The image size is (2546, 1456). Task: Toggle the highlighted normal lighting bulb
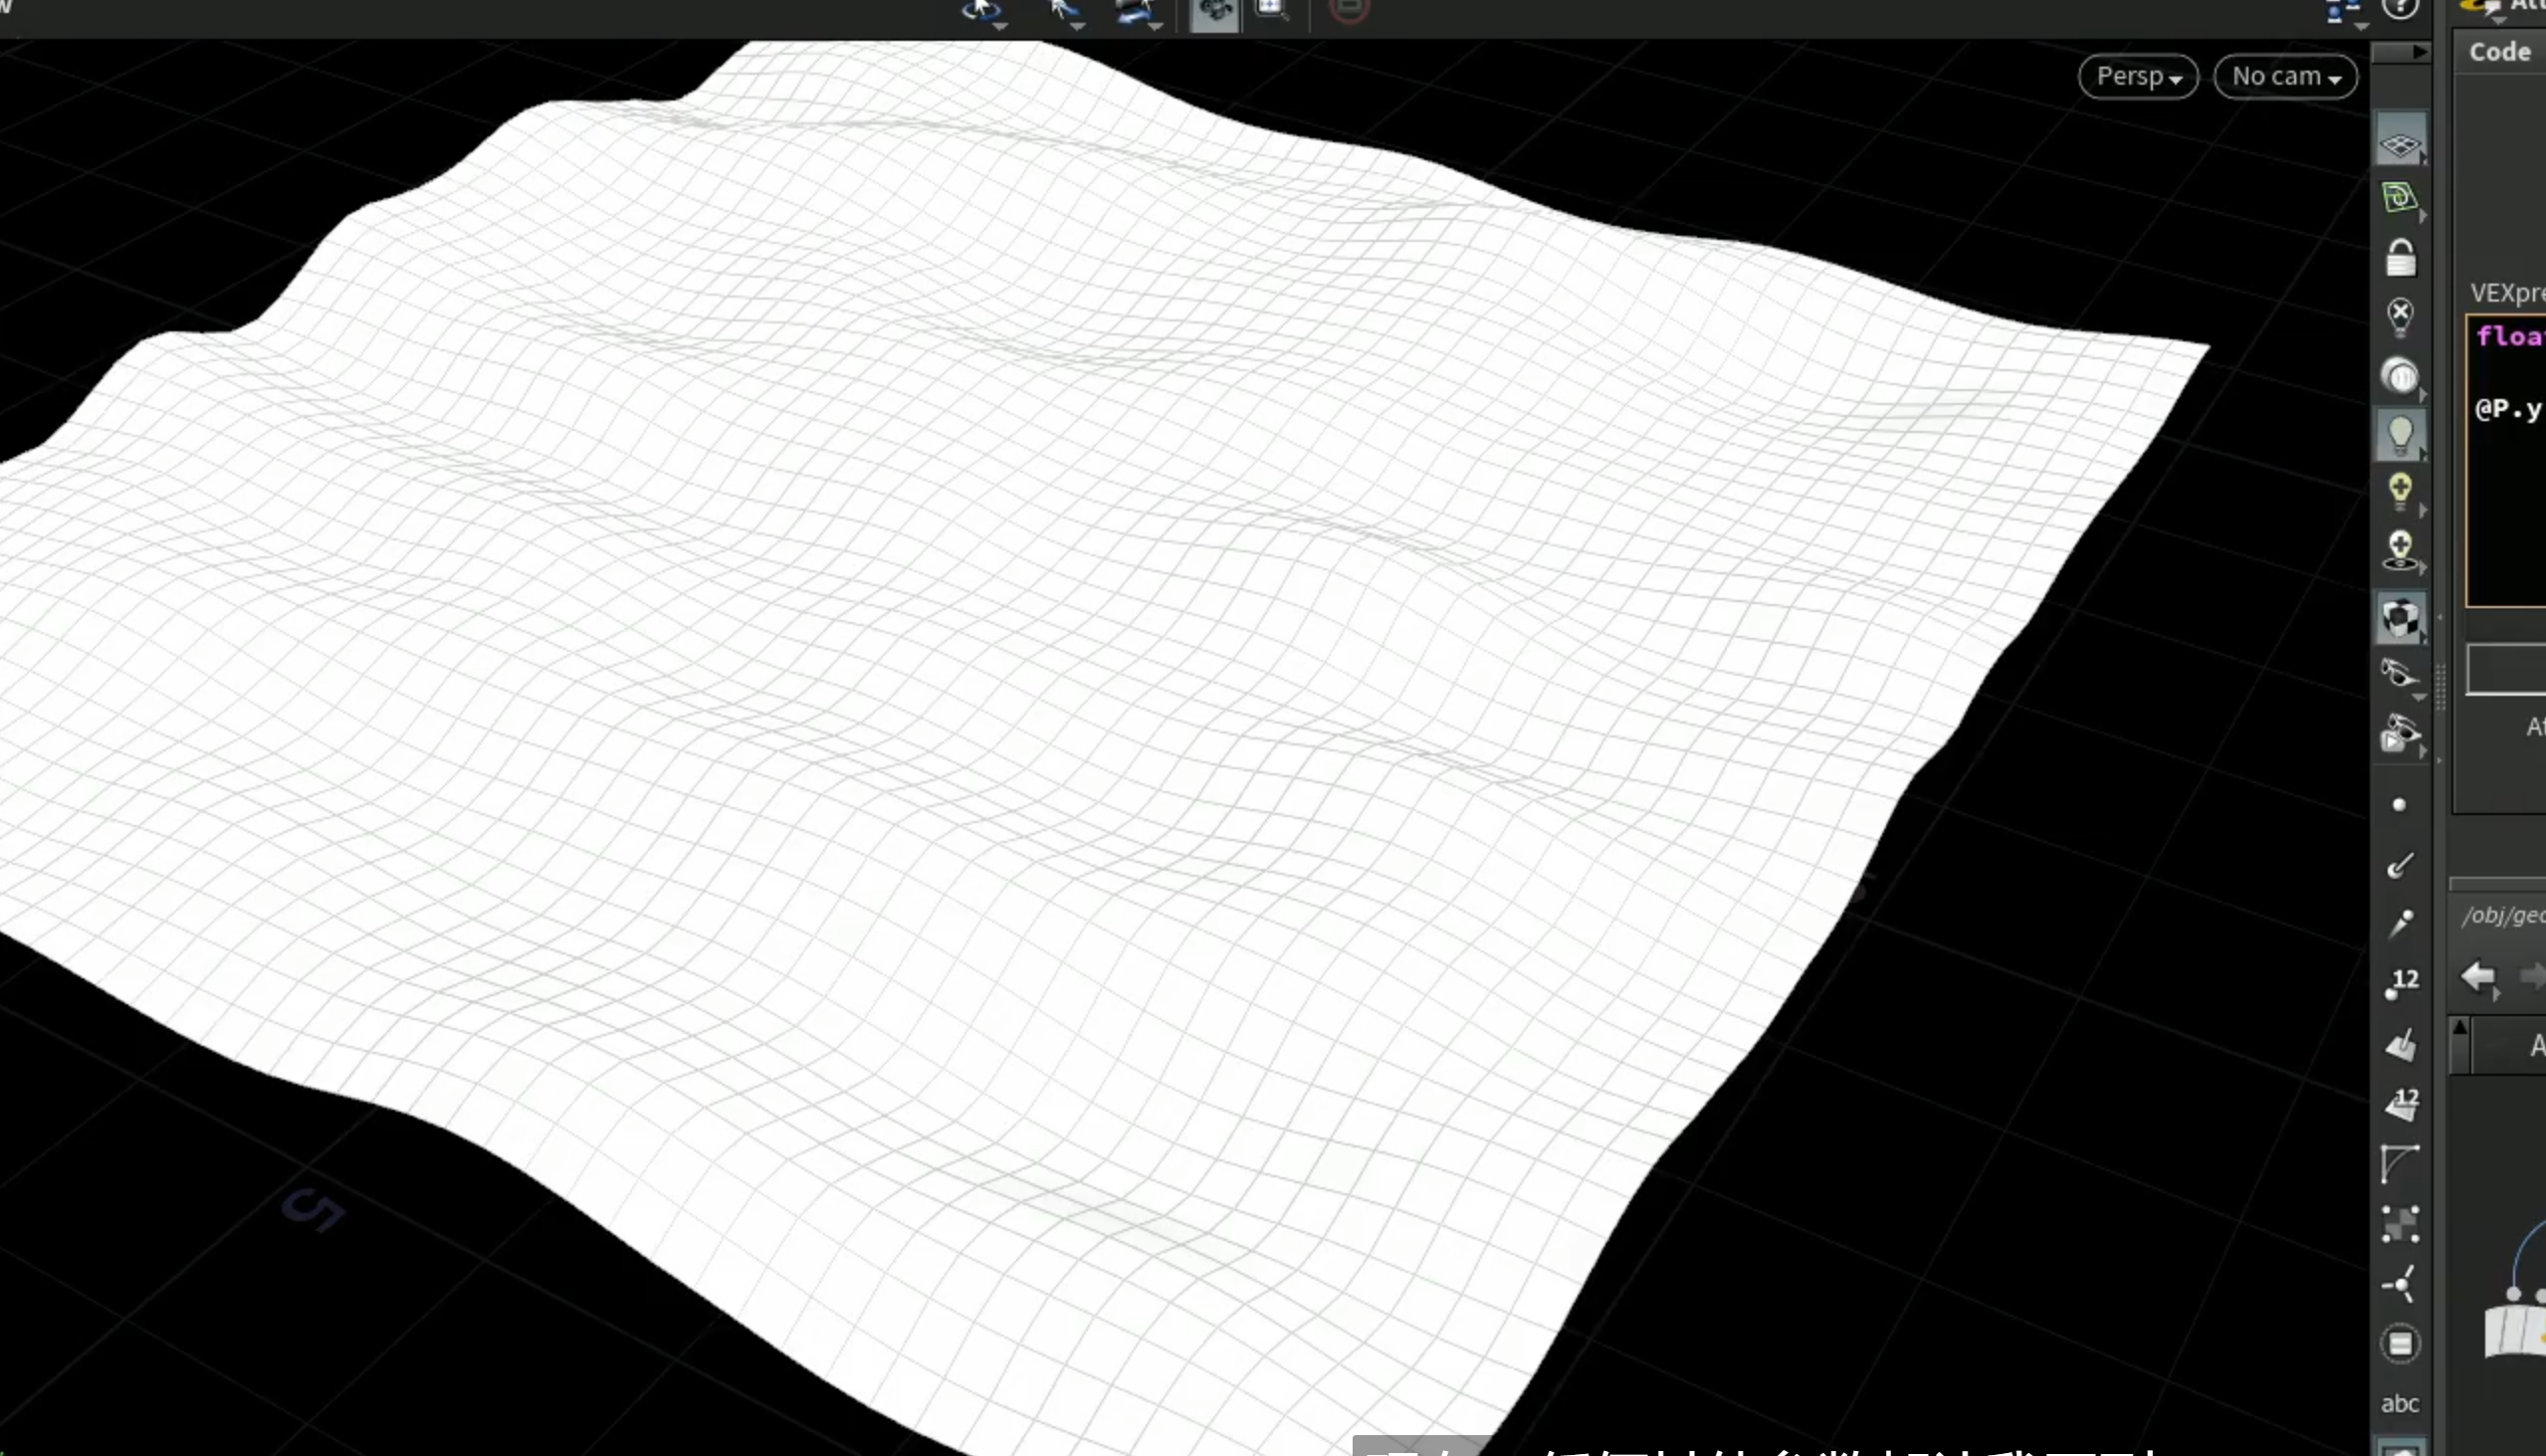[x=2400, y=435]
